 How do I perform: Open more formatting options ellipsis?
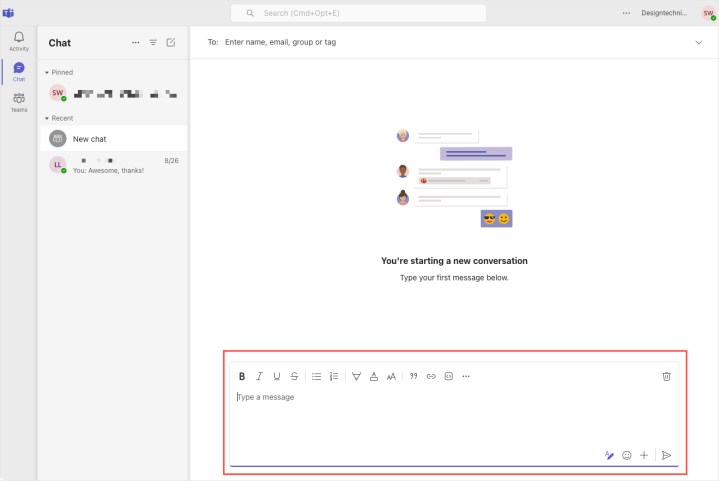click(466, 376)
